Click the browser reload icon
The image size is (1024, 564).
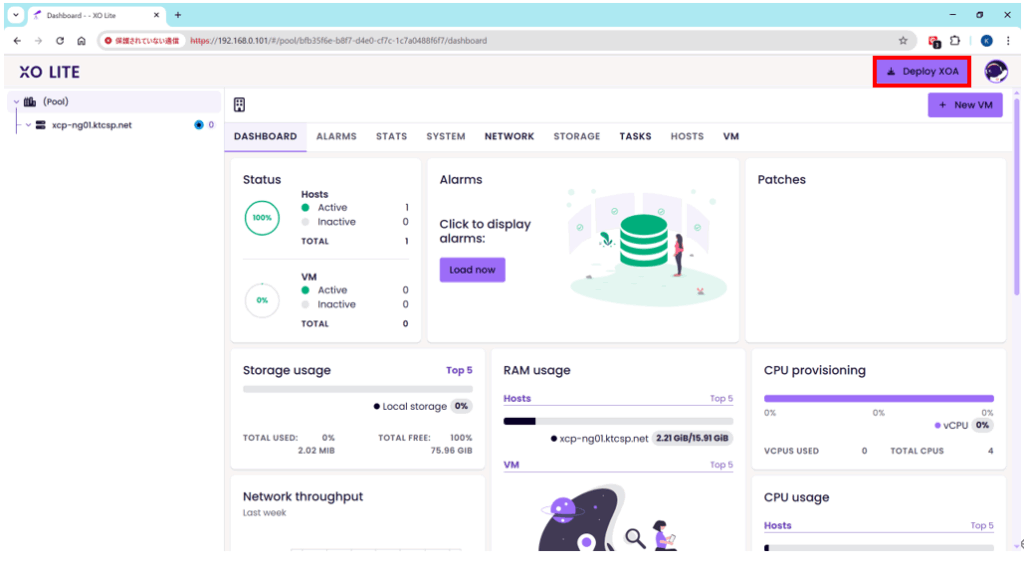[x=60, y=41]
